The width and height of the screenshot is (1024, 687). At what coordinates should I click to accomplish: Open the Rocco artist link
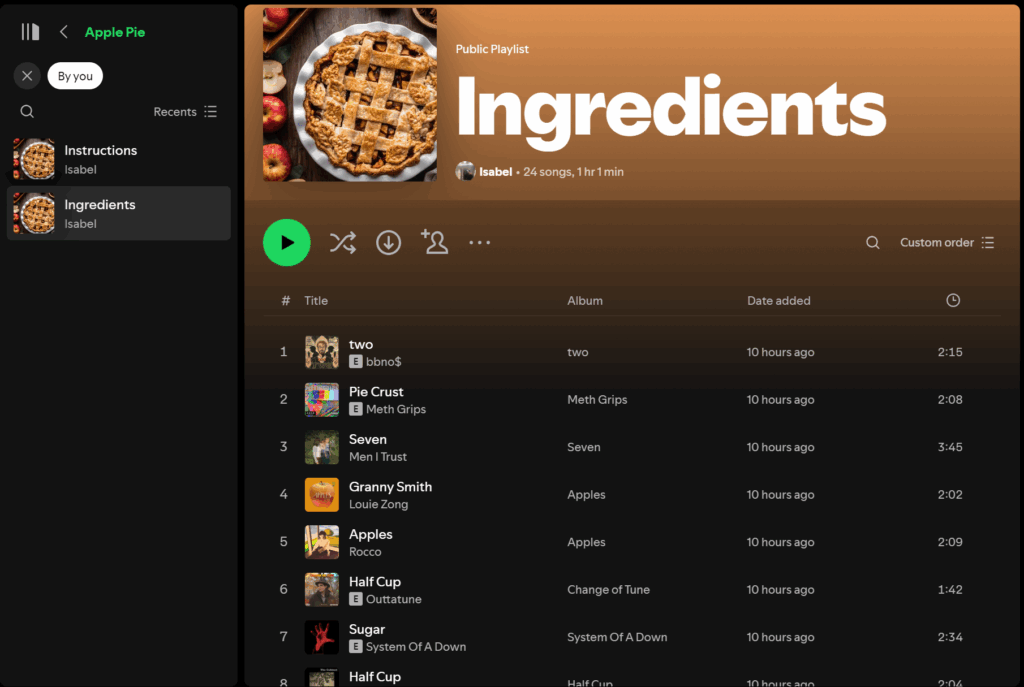coord(365,552)
